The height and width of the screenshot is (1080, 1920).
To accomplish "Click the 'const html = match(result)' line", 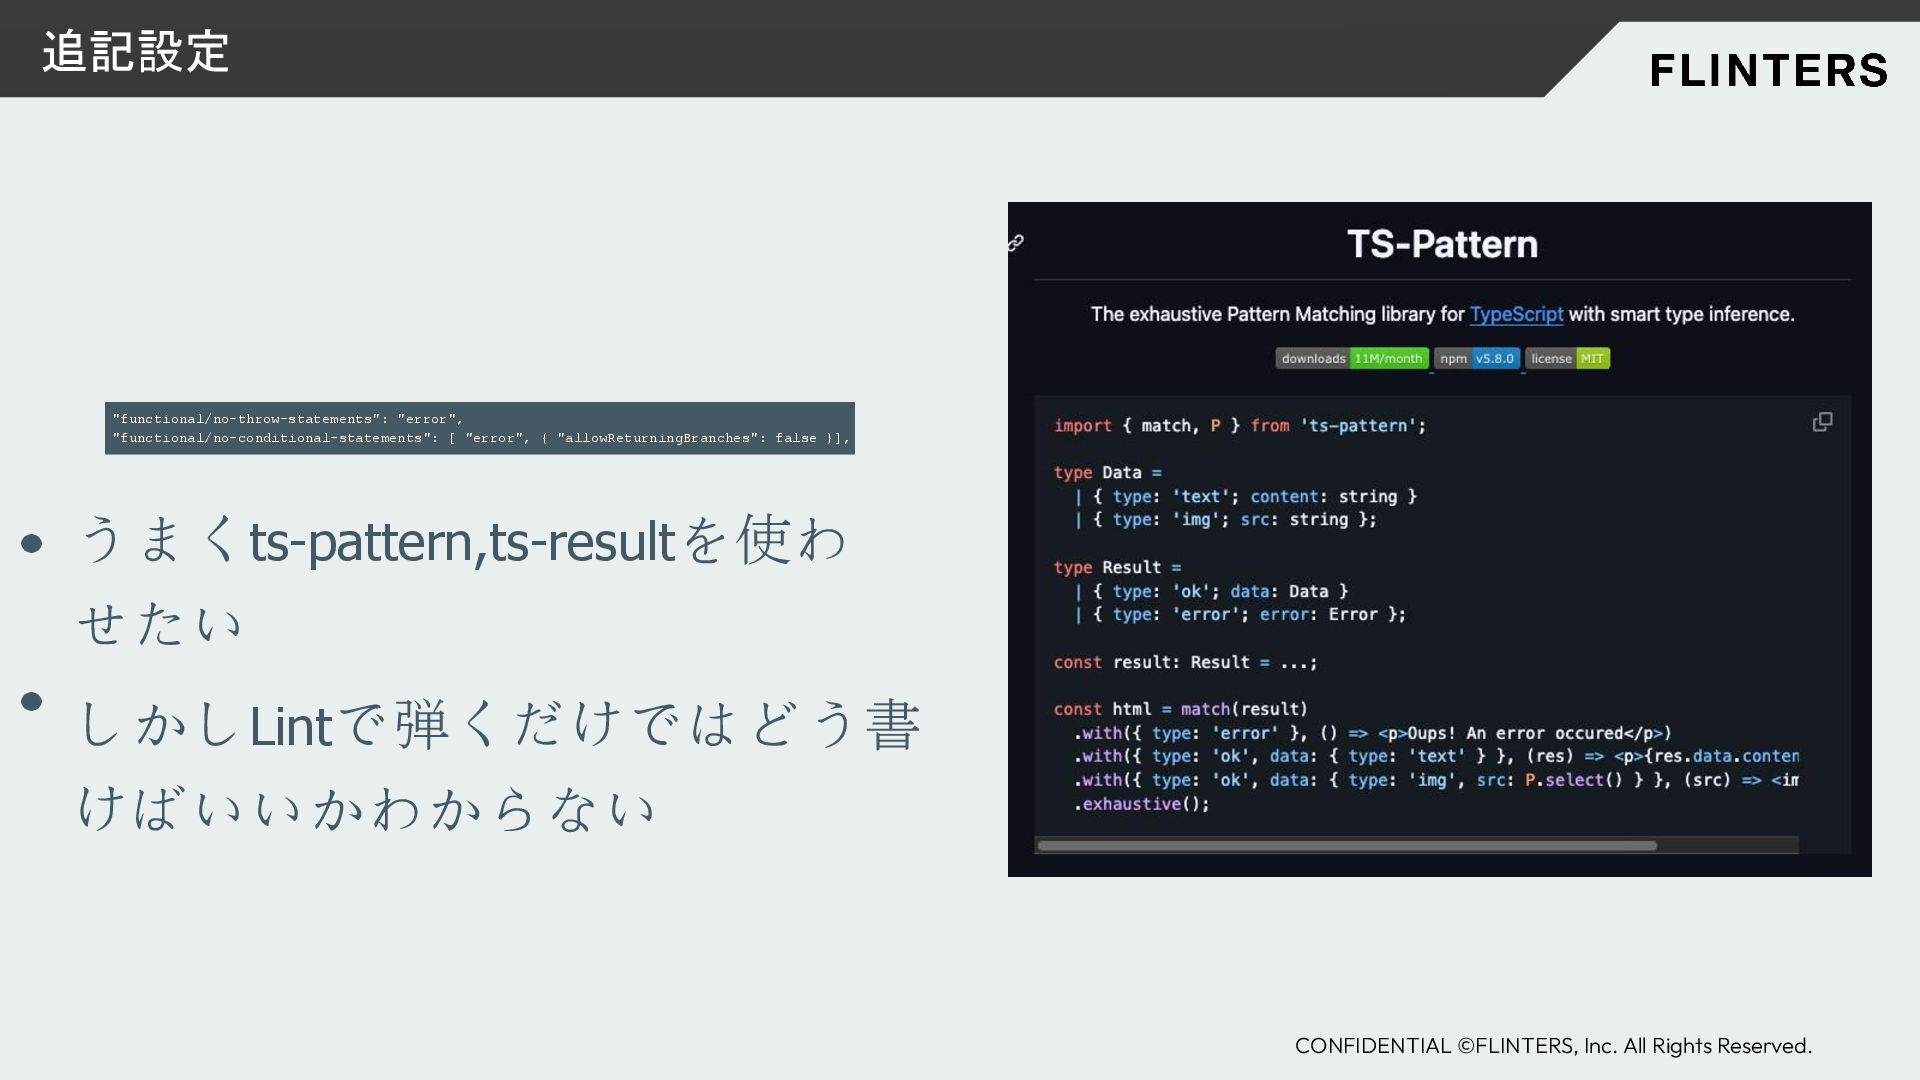I will [x=1180, y=709].
